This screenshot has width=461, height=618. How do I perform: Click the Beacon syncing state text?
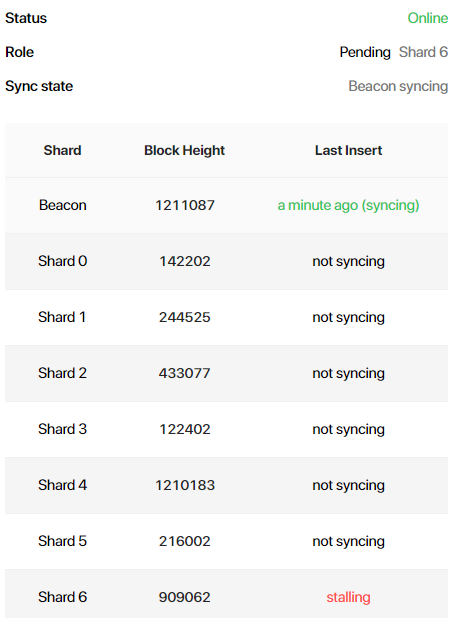[x=398, y=86]
